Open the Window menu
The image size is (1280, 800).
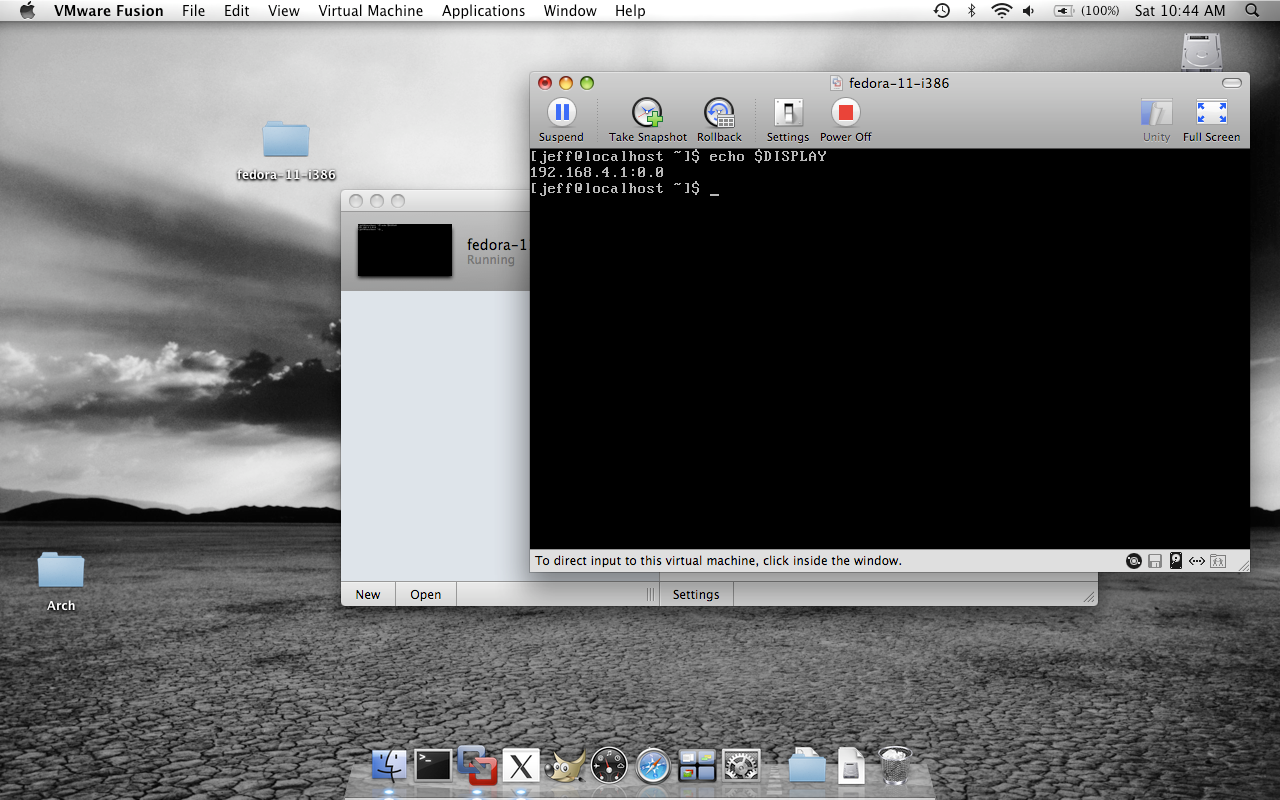[570, 11]
